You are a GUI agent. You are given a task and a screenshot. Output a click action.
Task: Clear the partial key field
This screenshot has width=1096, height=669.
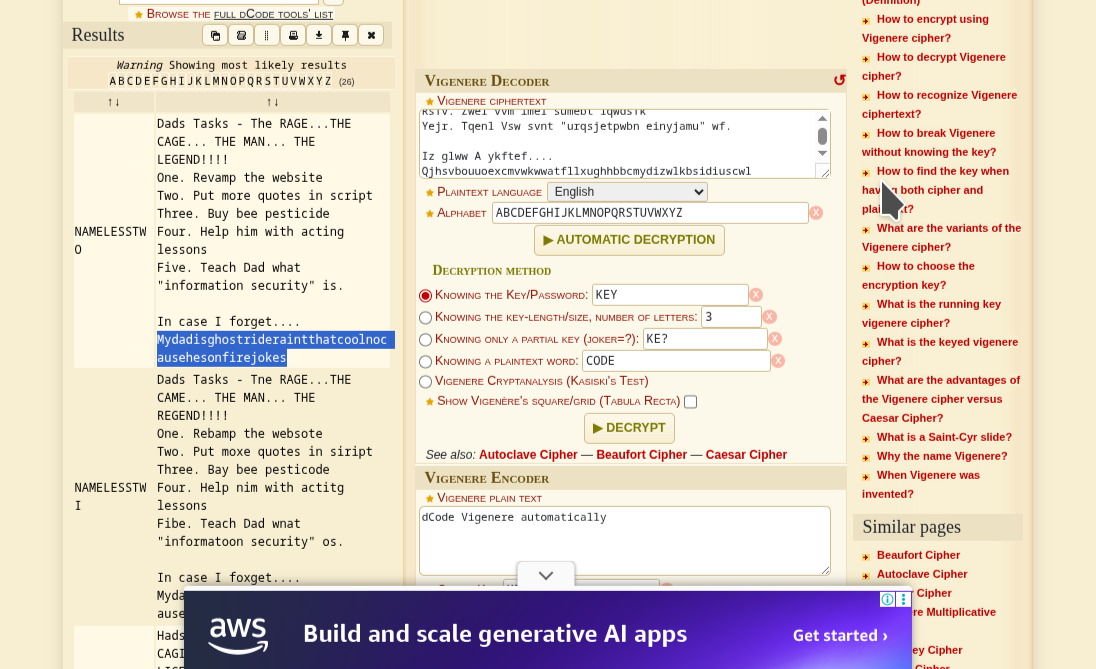tap(774, 339)
